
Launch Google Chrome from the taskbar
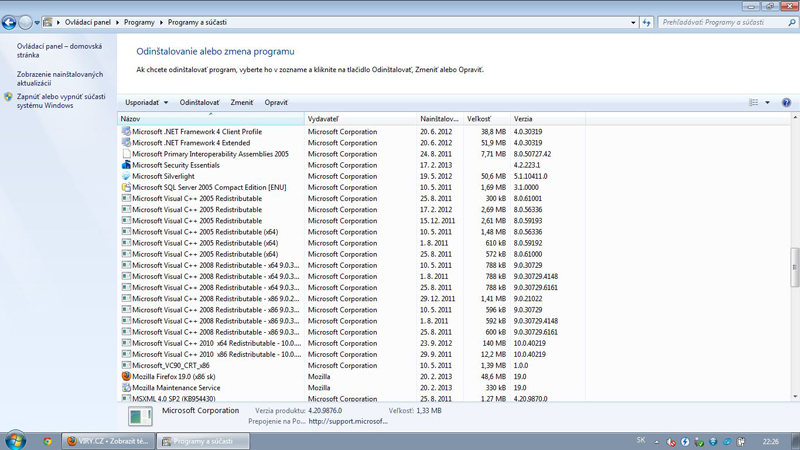[47, 441]
